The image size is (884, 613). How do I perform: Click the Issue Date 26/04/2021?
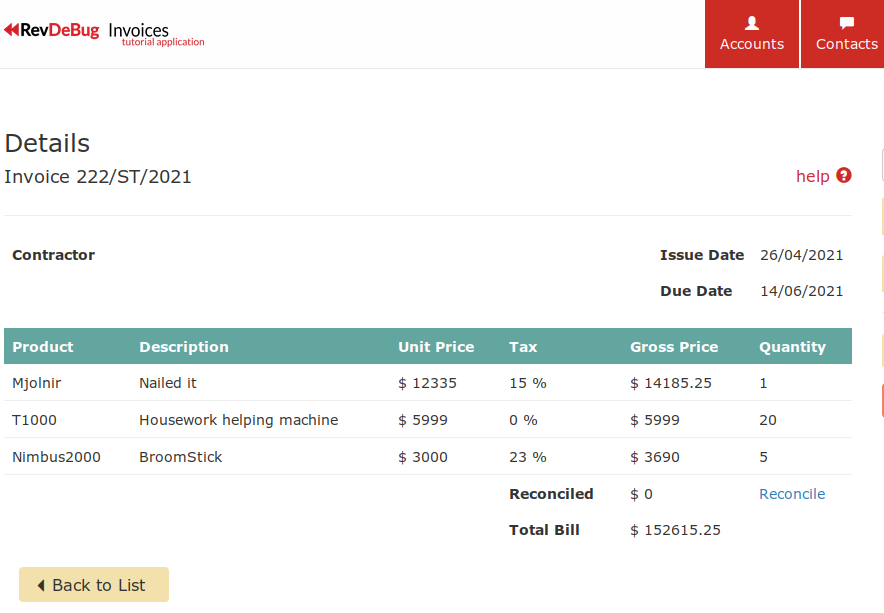coord(801,255)
